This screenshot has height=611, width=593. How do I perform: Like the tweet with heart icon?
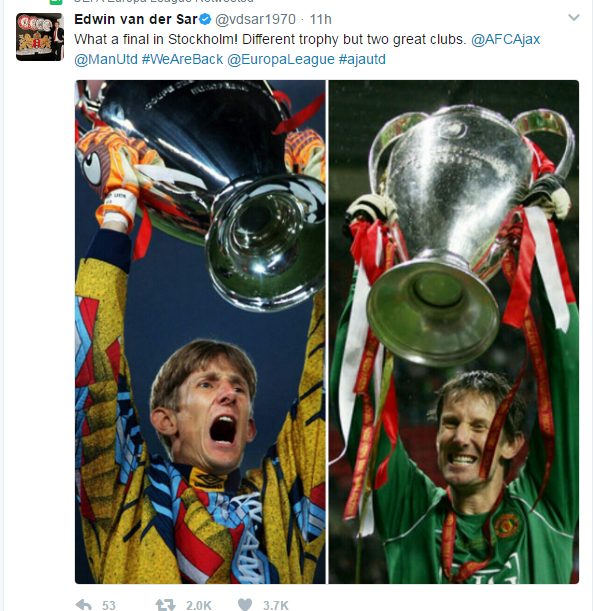click(245, 605)
